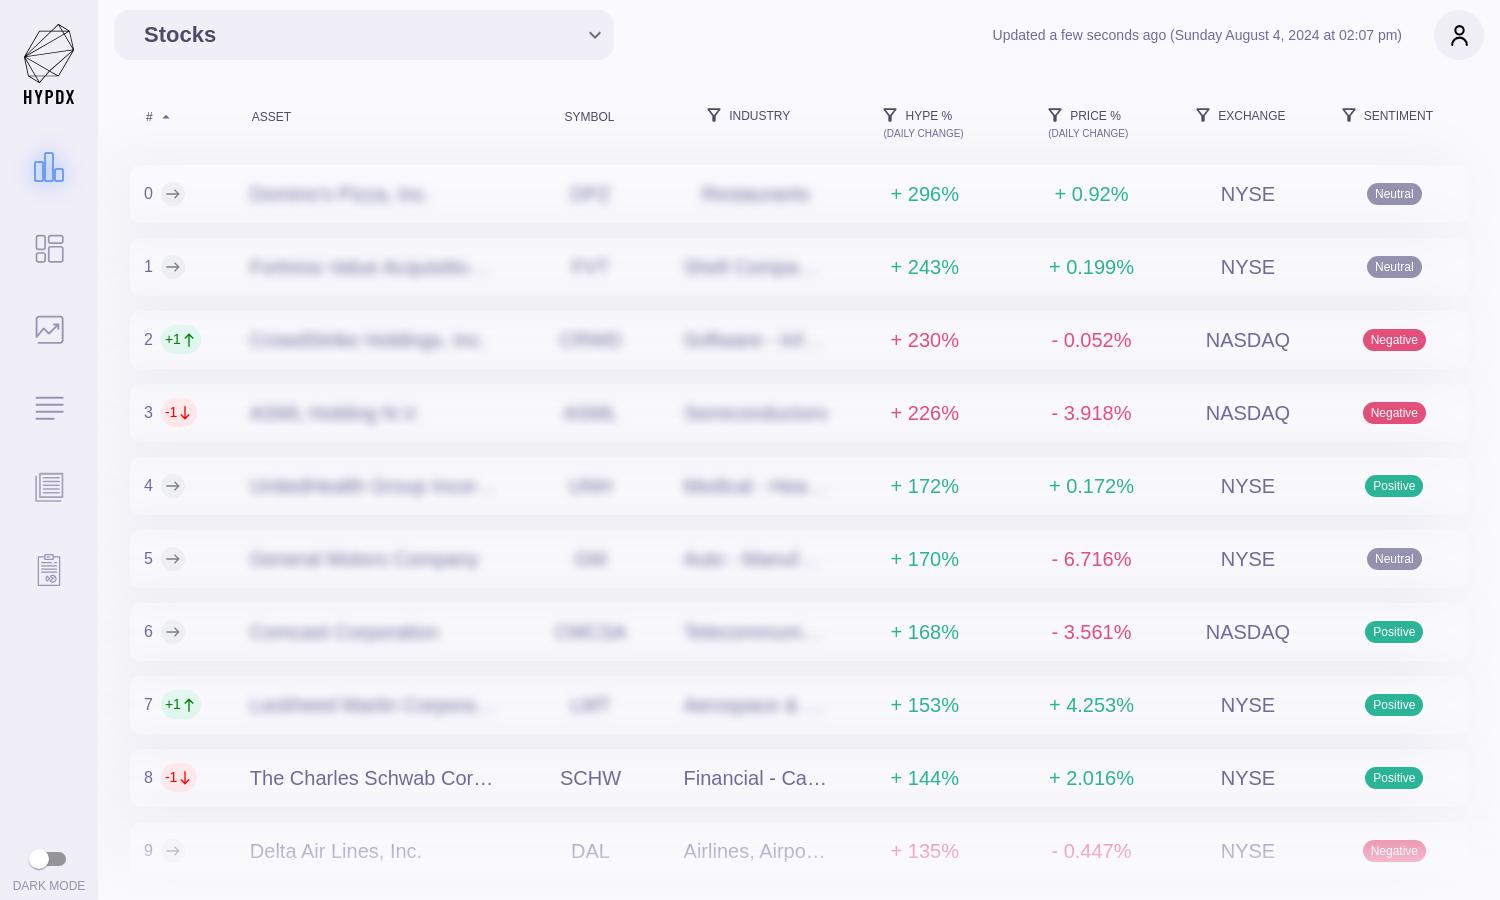
Task: Click the +1 up indicator in row 2
Action: click(181, 340)
